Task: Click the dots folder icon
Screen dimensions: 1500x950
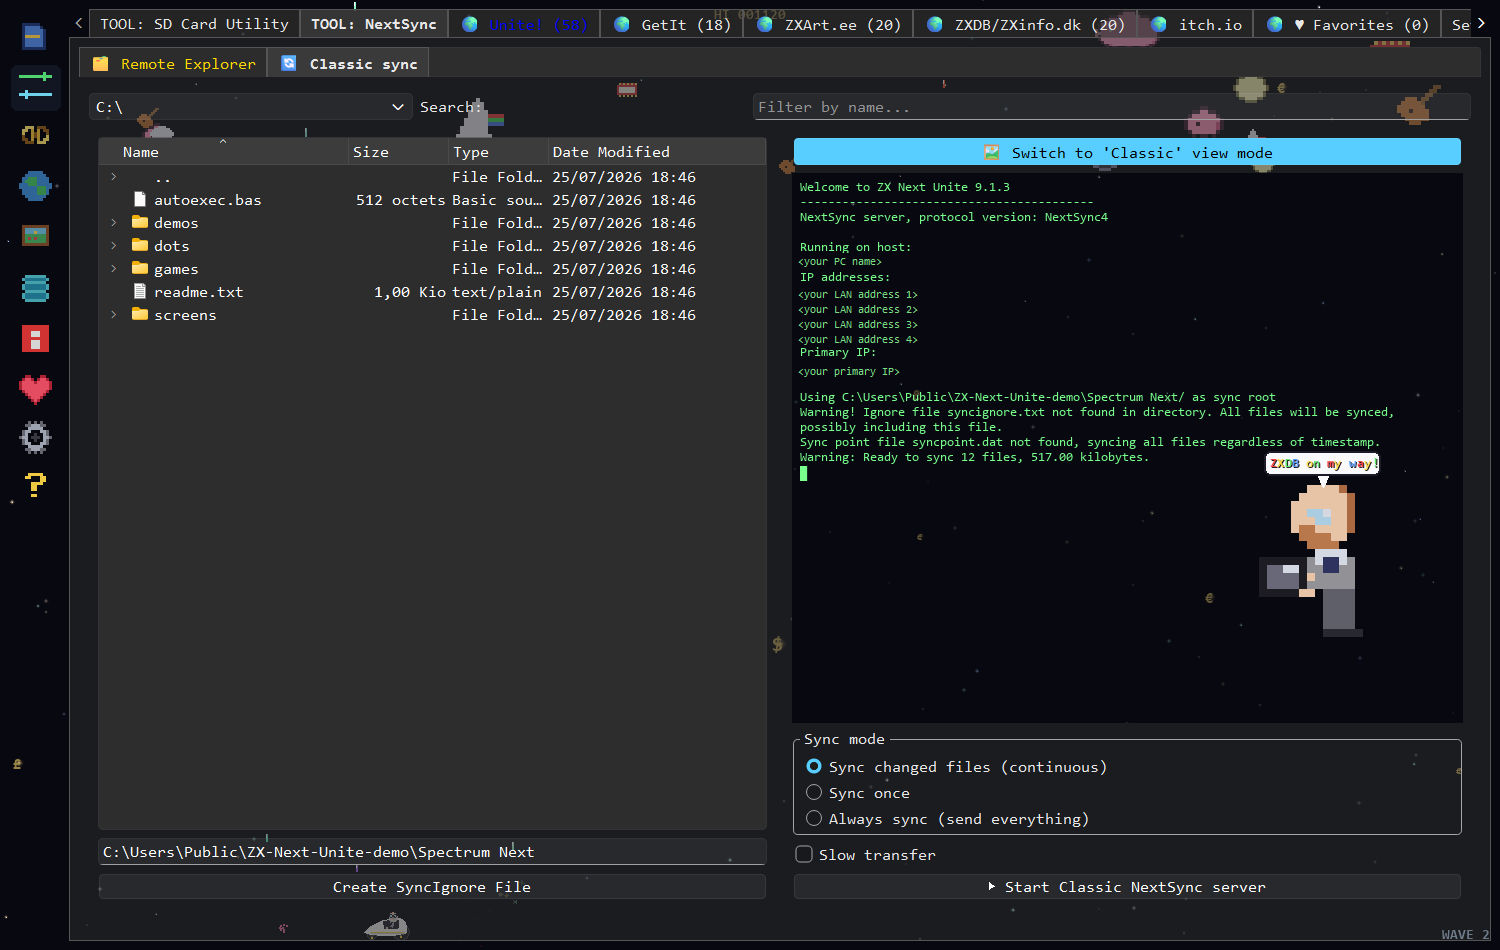Action: pos(140,245)
